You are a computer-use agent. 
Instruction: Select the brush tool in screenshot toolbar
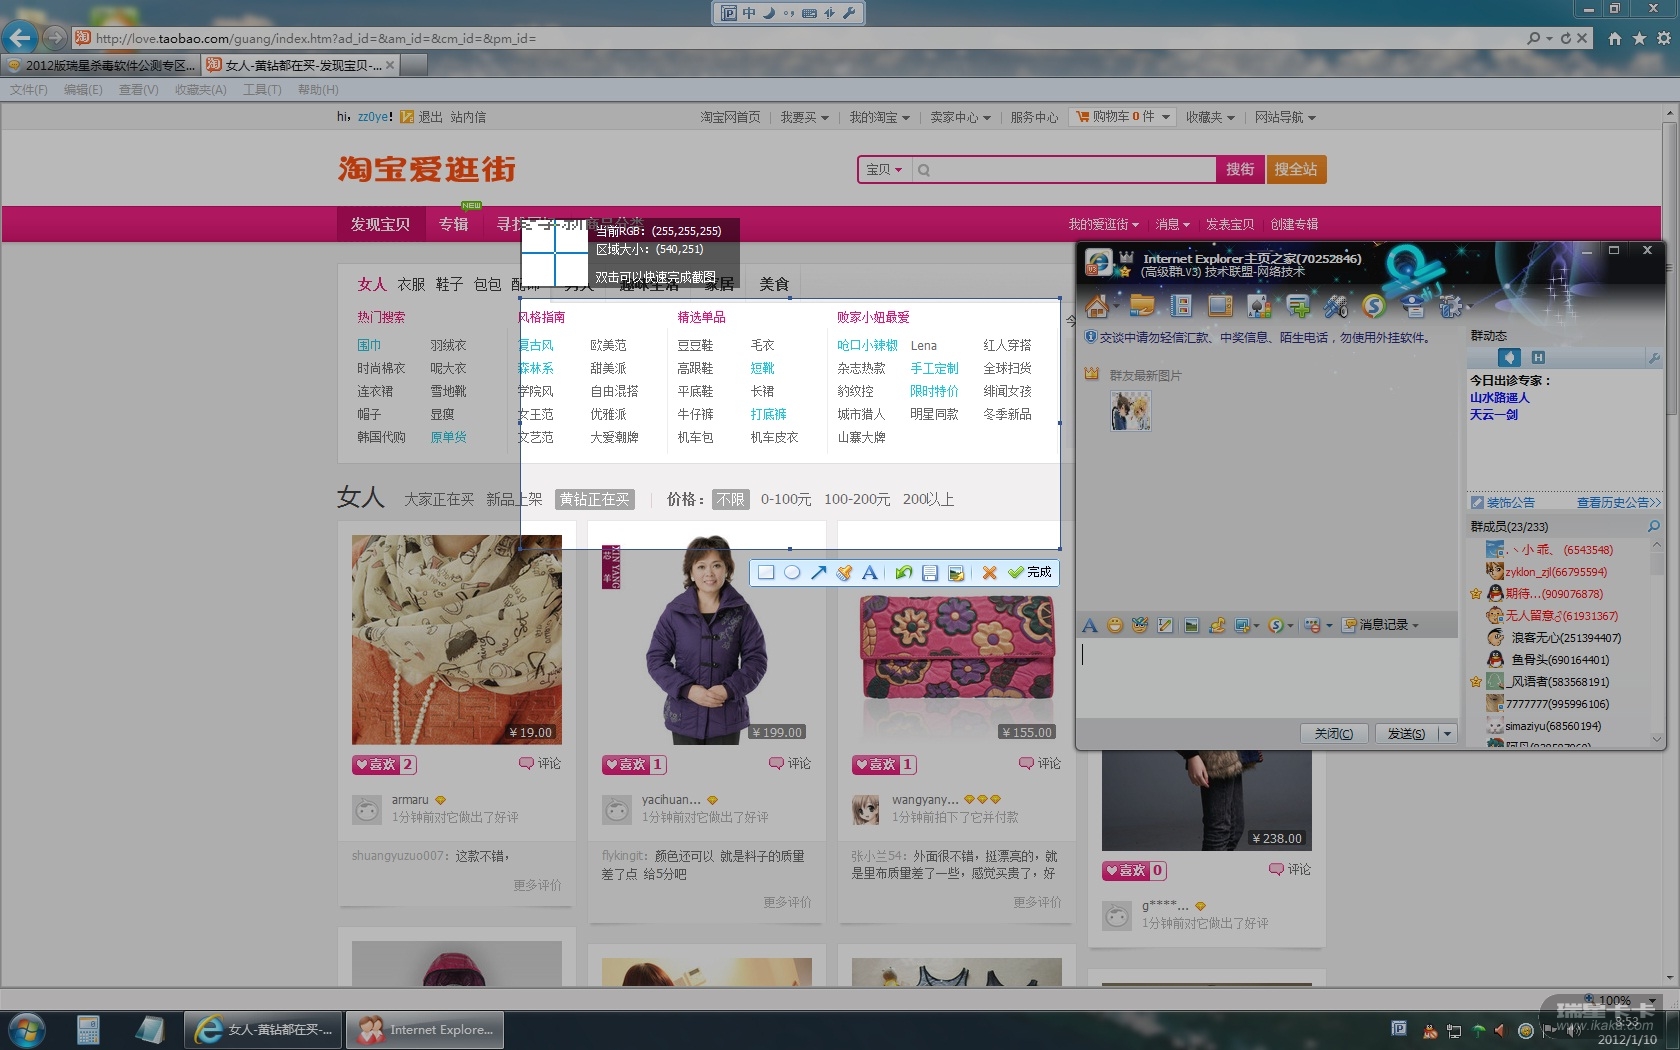point(844,572)
